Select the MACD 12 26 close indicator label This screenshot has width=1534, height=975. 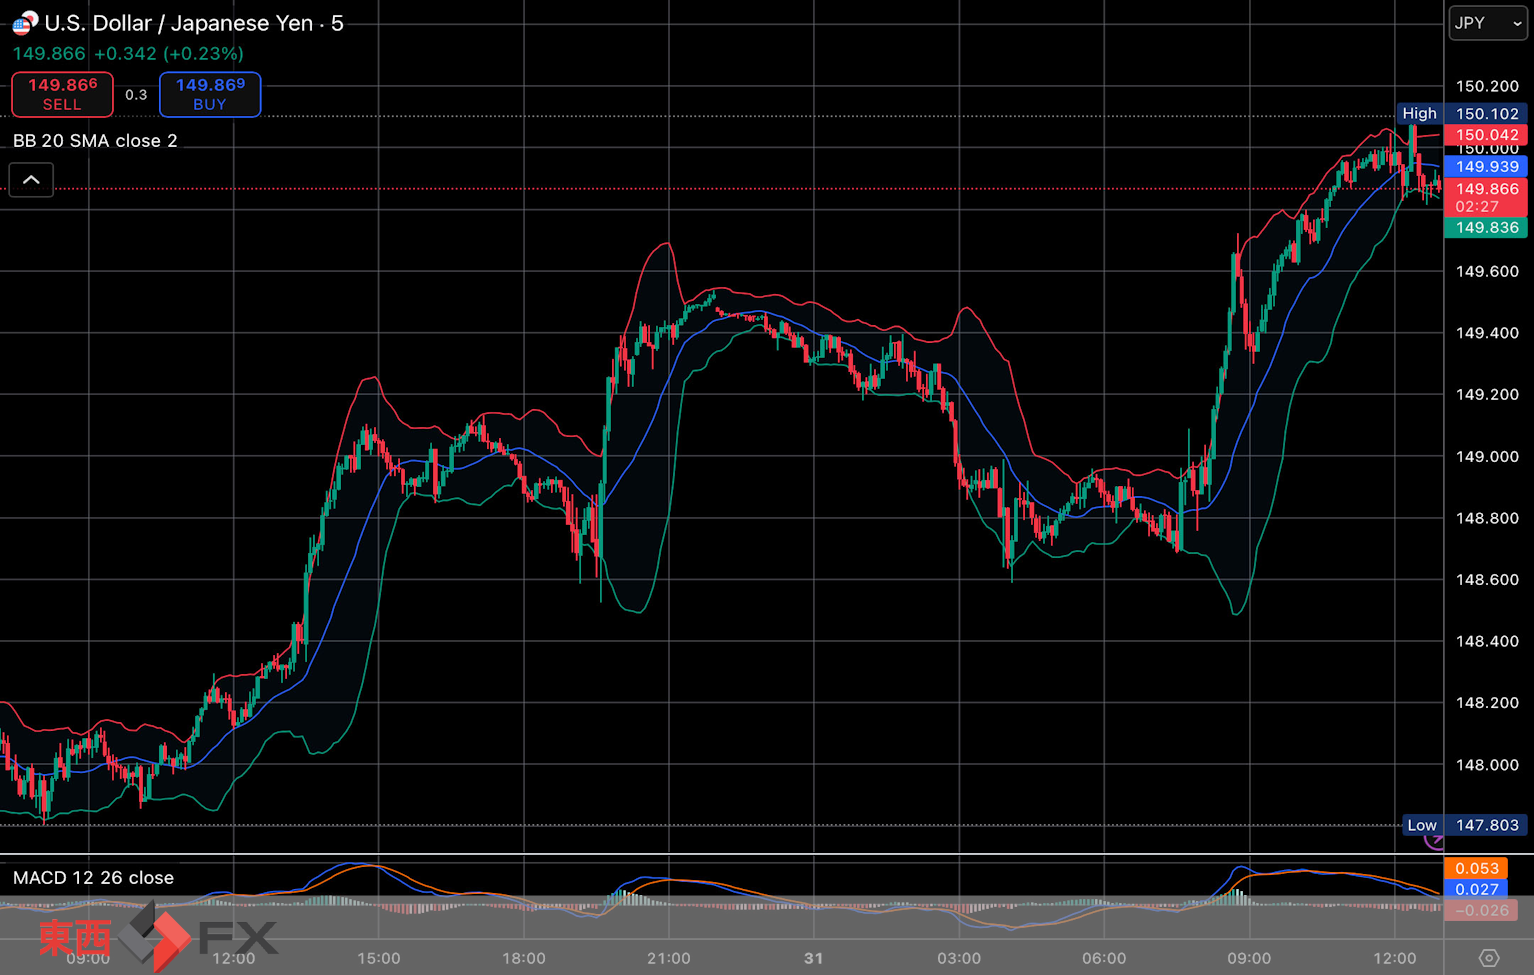coord(93,878)
